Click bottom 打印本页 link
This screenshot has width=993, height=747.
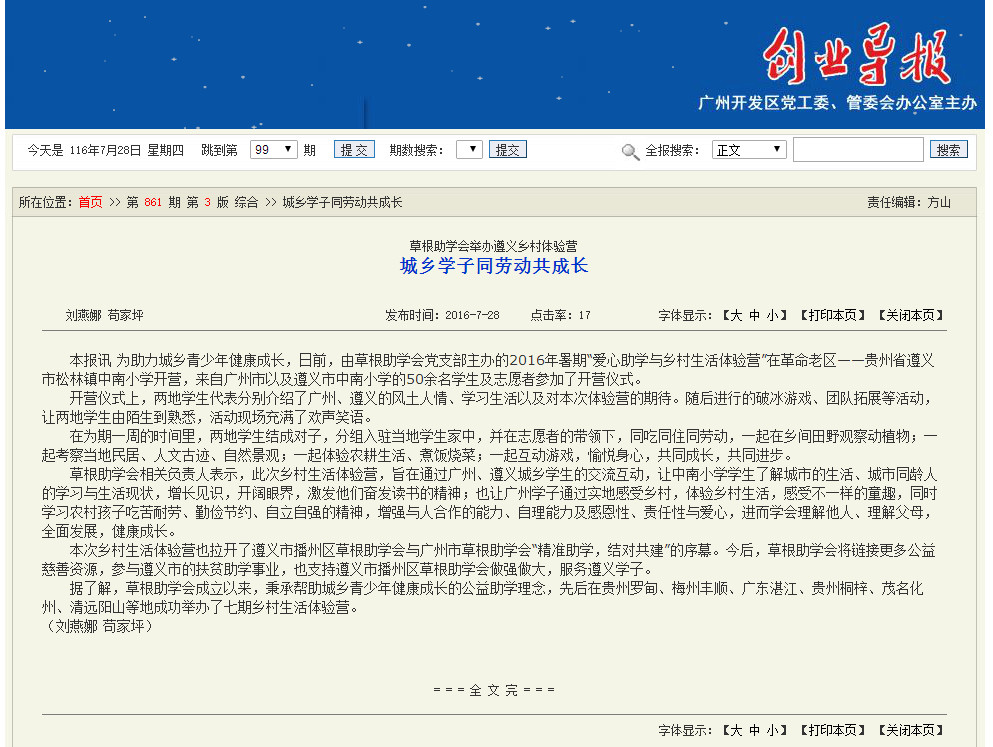coord(831,730)
